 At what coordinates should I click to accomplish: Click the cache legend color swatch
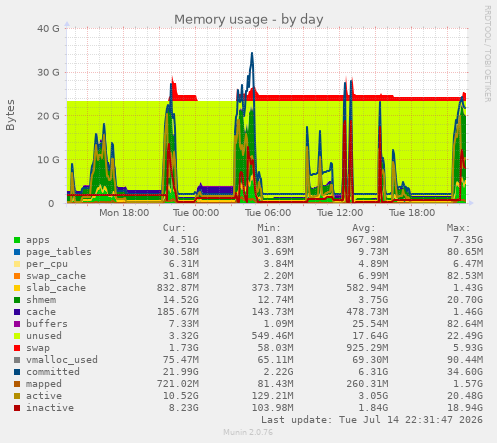point(17,312)
